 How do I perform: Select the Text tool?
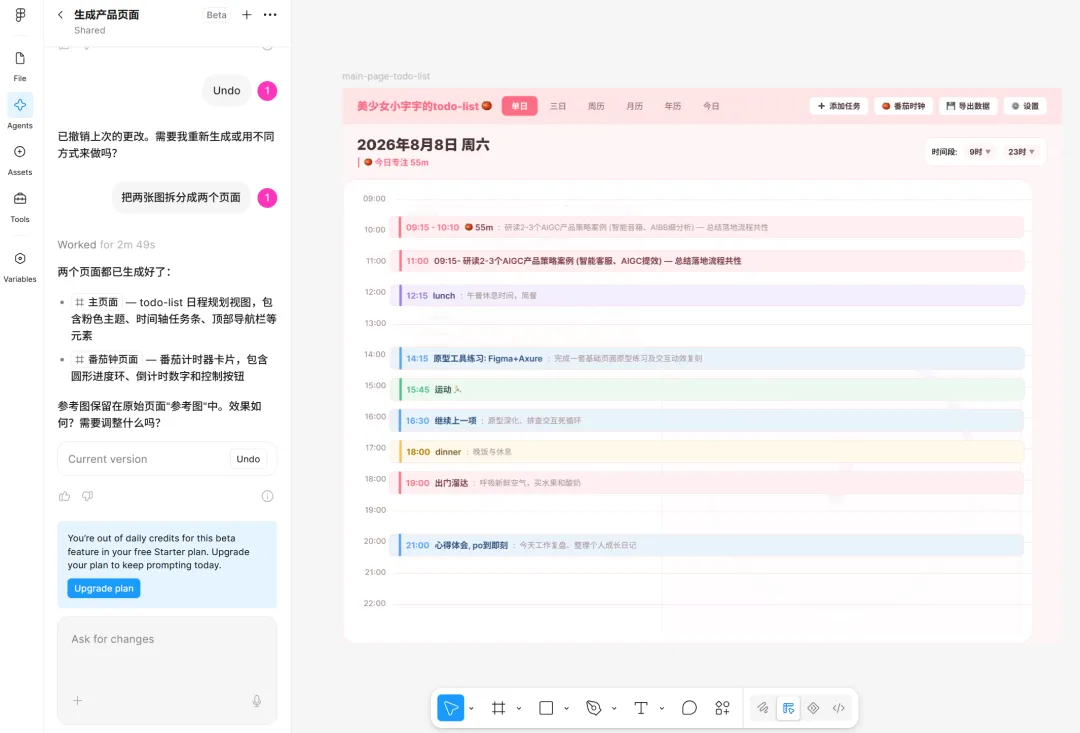pyautogui.click(x=641, y=708)
